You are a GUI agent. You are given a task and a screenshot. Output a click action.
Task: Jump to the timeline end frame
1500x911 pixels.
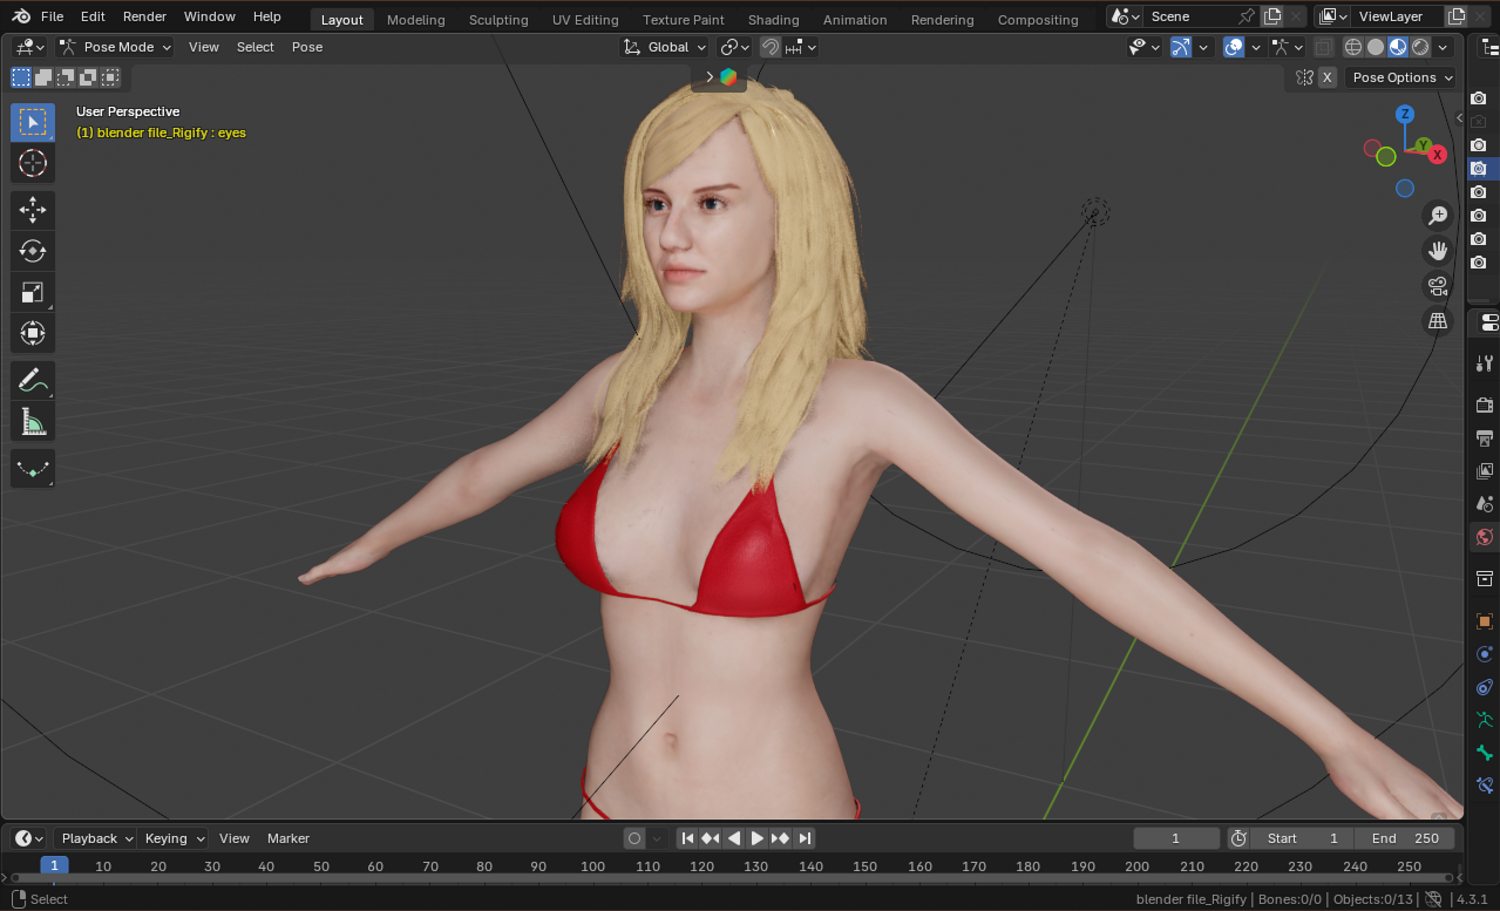(x=804, y=838)
